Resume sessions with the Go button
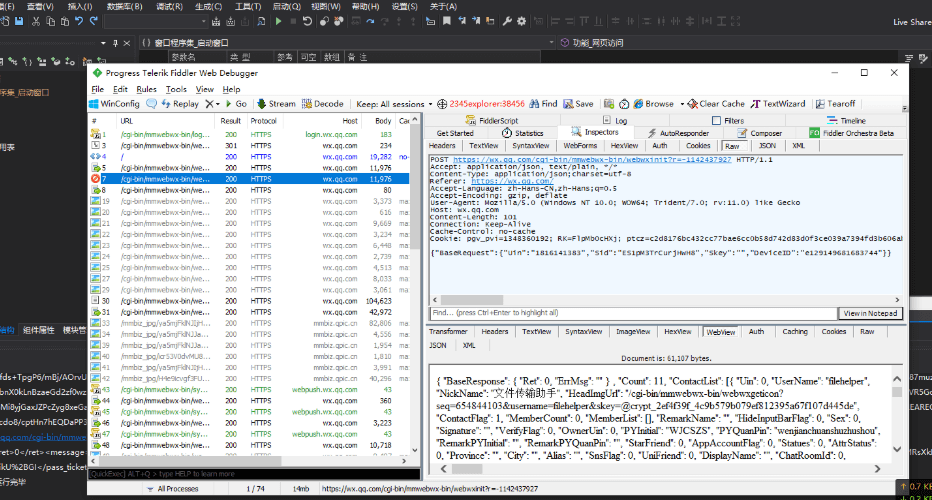This screenshot has width=932, height=500. tap(235, 103)
